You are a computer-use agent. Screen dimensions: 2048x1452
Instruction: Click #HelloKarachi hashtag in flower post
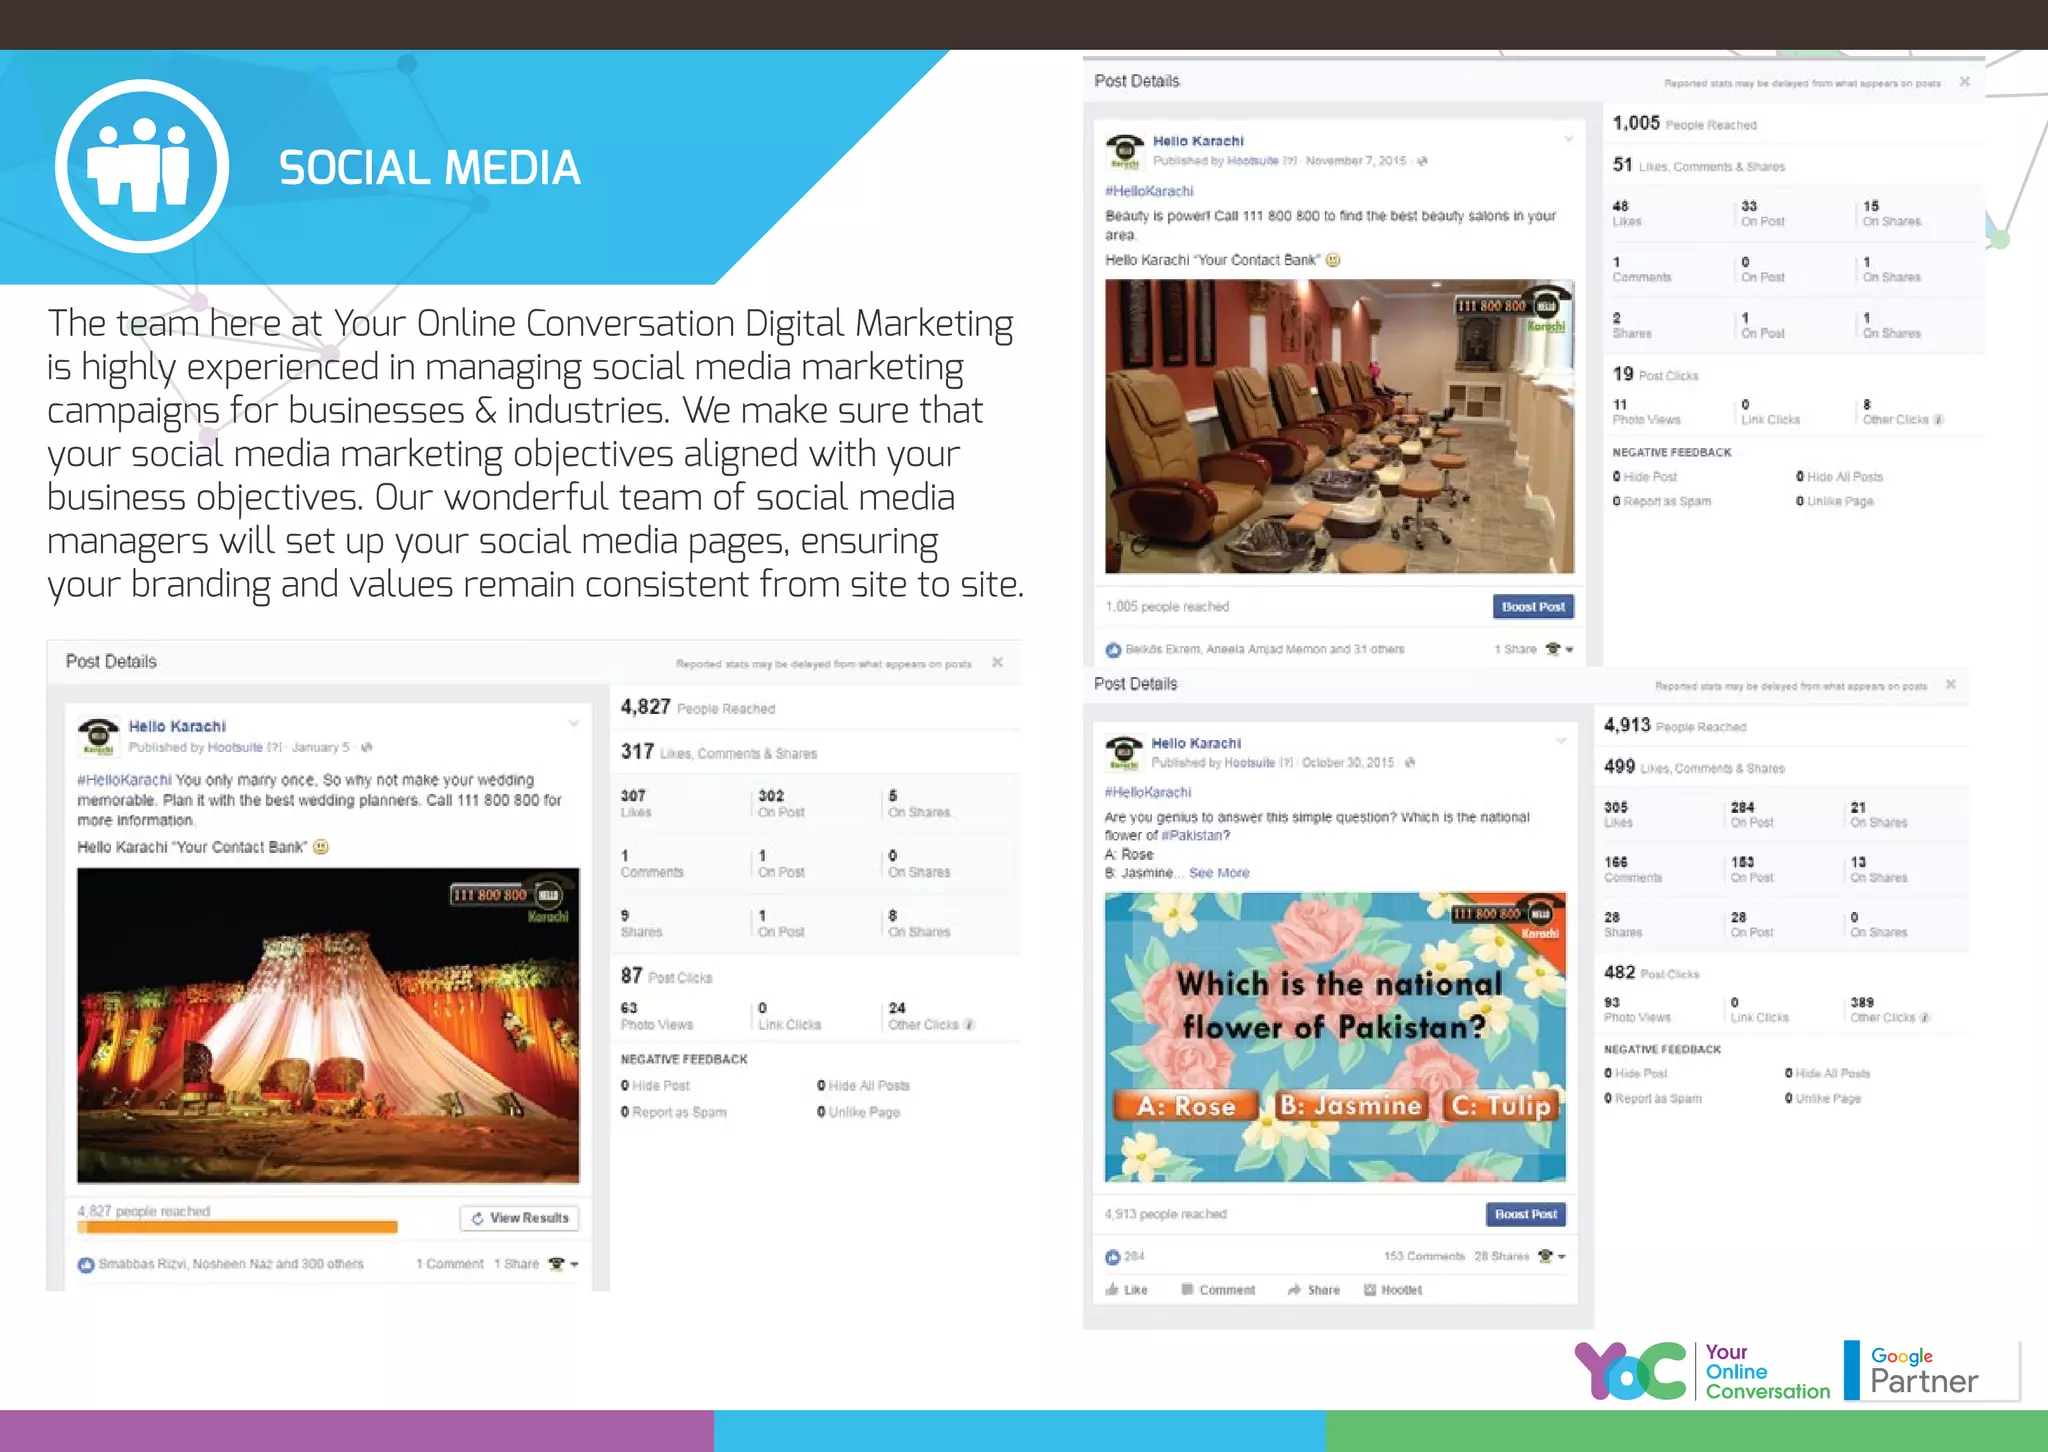click(1148, 792)
